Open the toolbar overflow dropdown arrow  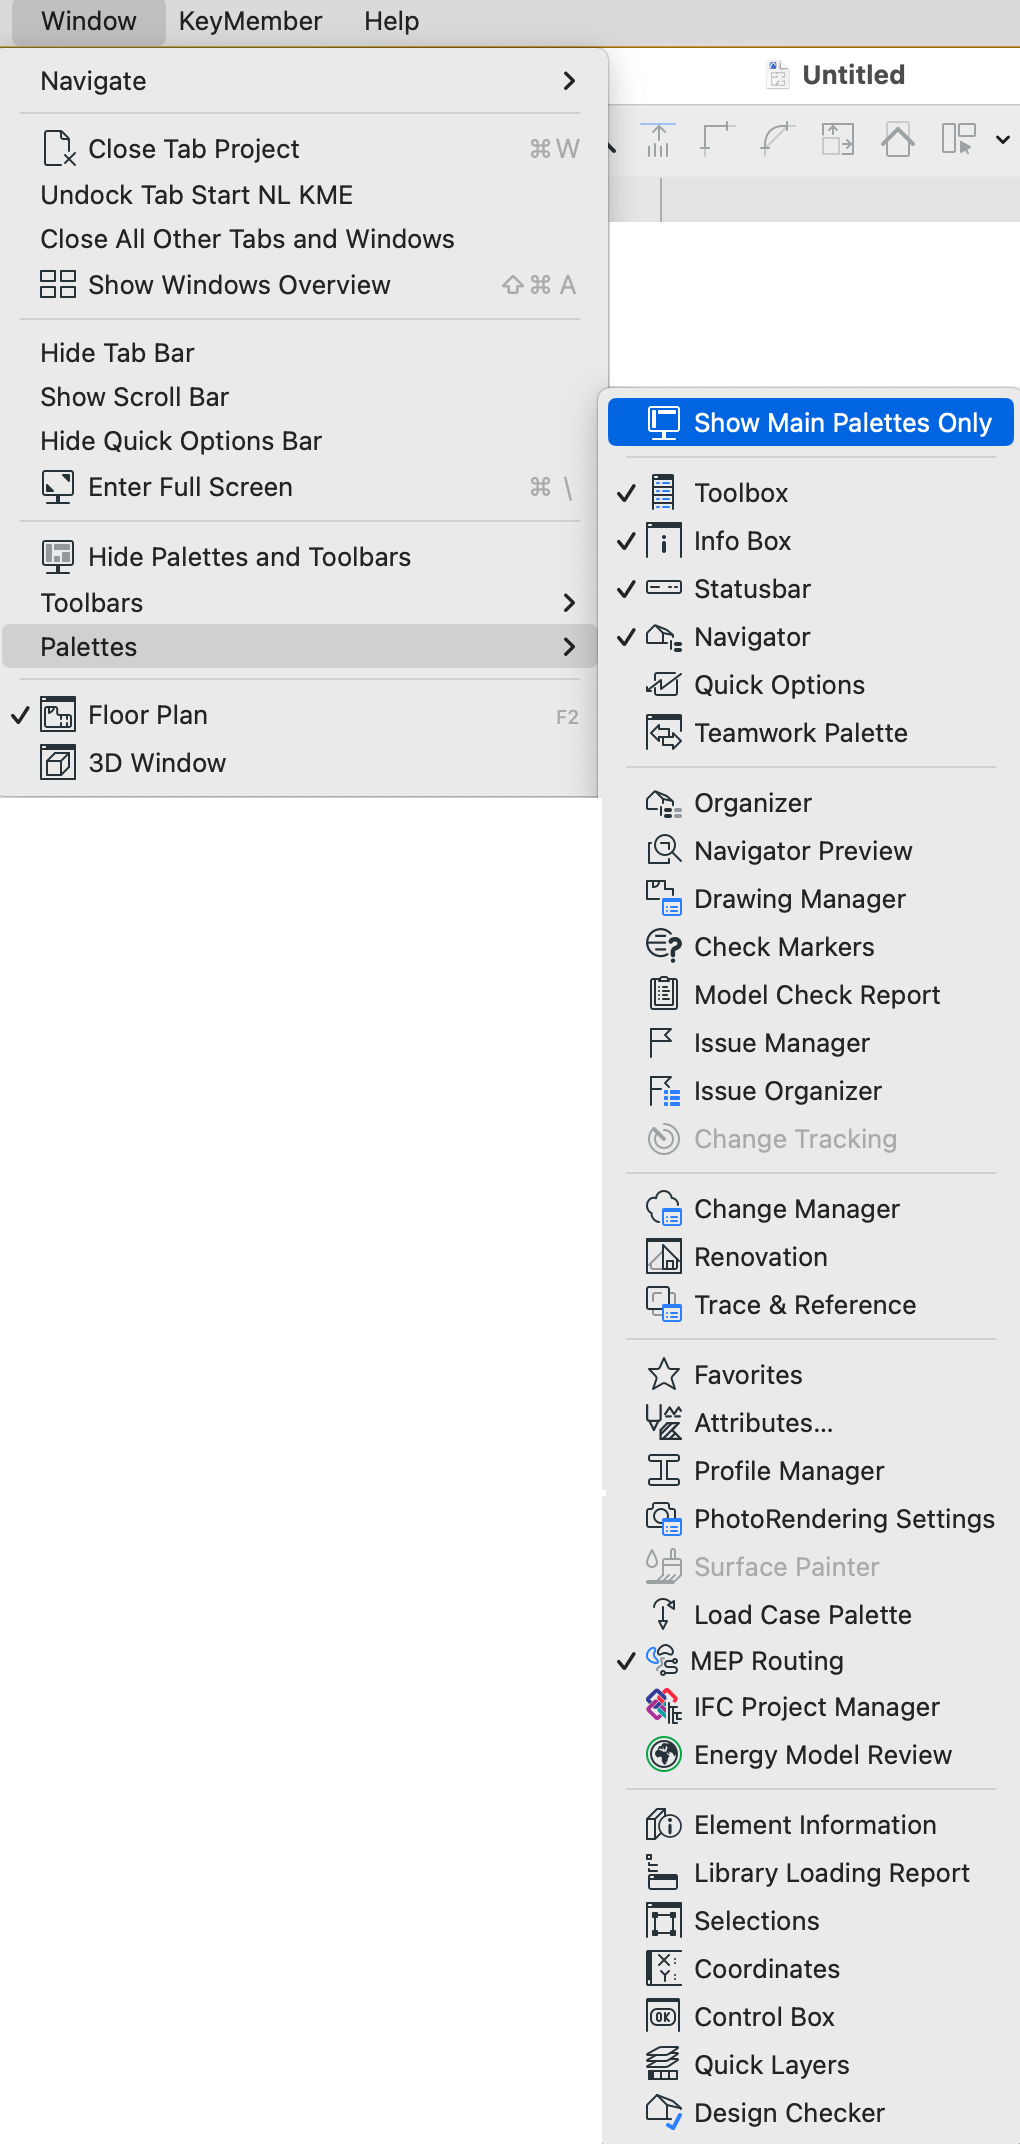[1002, 140]
